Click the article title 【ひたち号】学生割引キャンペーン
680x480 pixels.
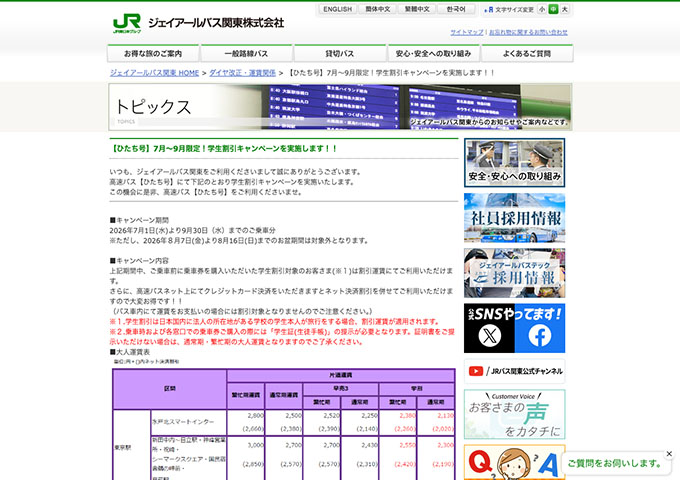tap(224, 148)
